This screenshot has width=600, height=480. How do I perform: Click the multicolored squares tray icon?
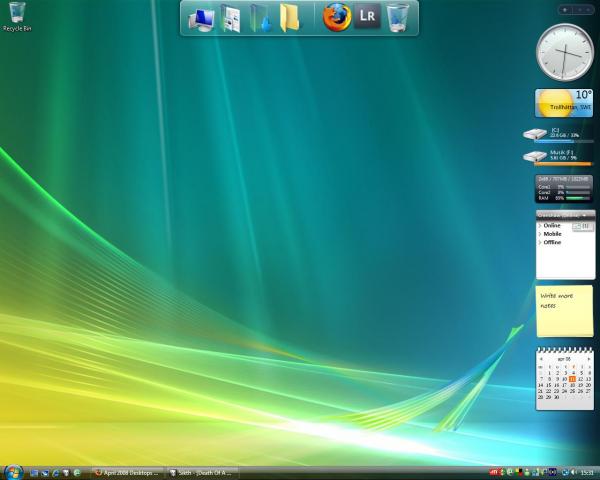click(519, 472)
